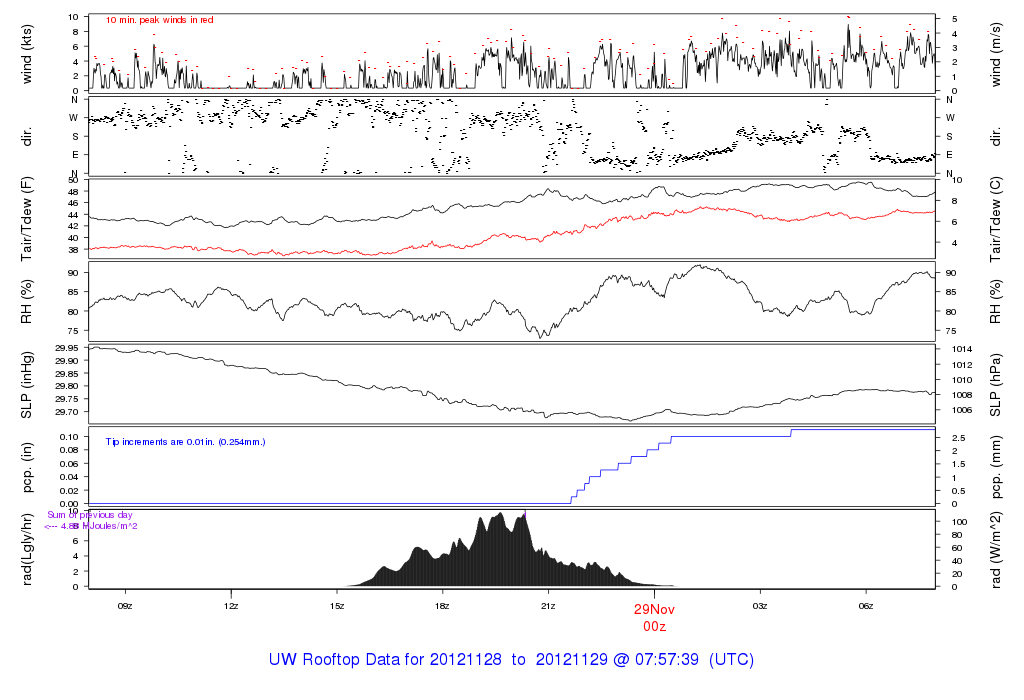Click the 29Nov 00z date marker
Screen dimensions: 1024x700
coord(654,616)
